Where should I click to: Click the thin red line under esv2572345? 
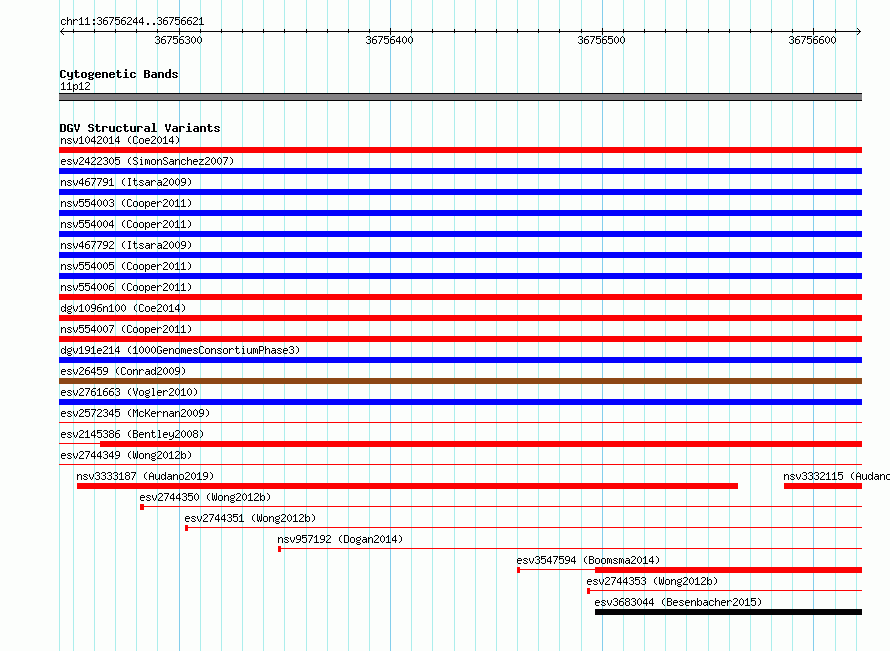click(460, 423)
